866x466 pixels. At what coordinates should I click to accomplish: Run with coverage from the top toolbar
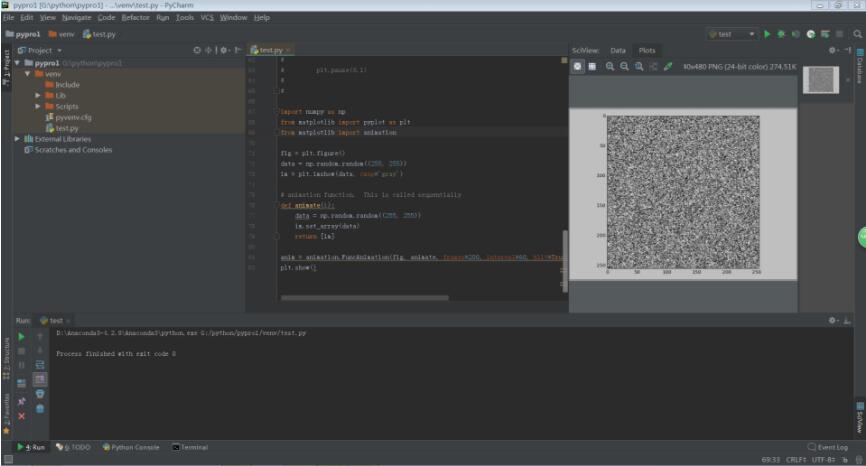tap(795, 34)
